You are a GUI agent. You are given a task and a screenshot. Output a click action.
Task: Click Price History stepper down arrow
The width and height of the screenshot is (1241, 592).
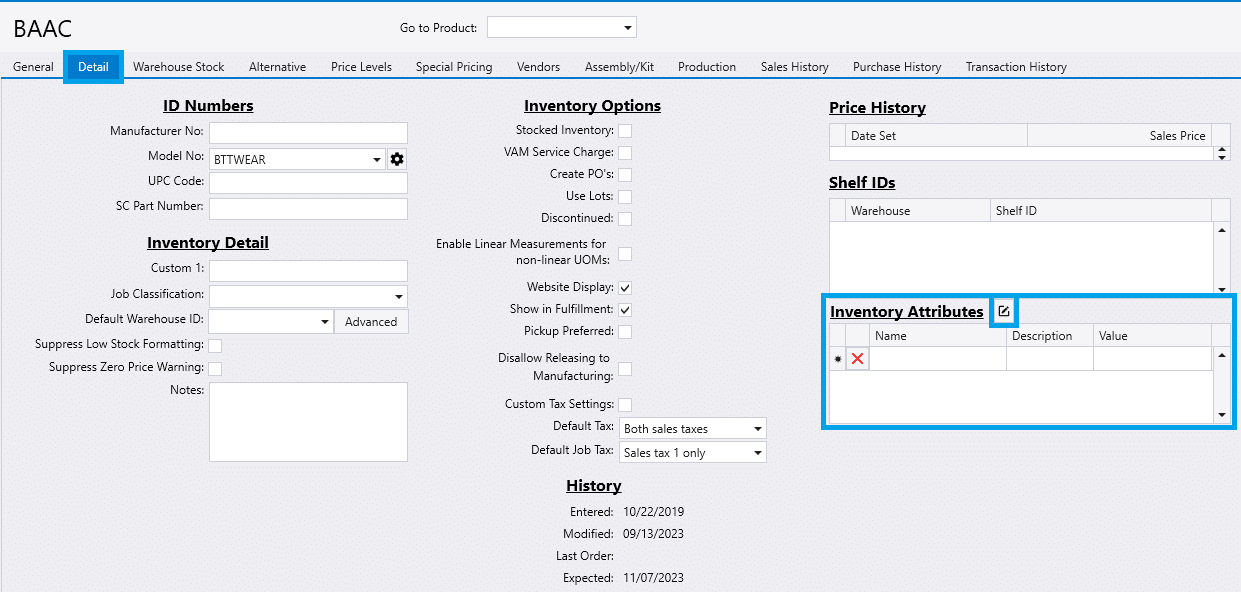point(1221,157)
